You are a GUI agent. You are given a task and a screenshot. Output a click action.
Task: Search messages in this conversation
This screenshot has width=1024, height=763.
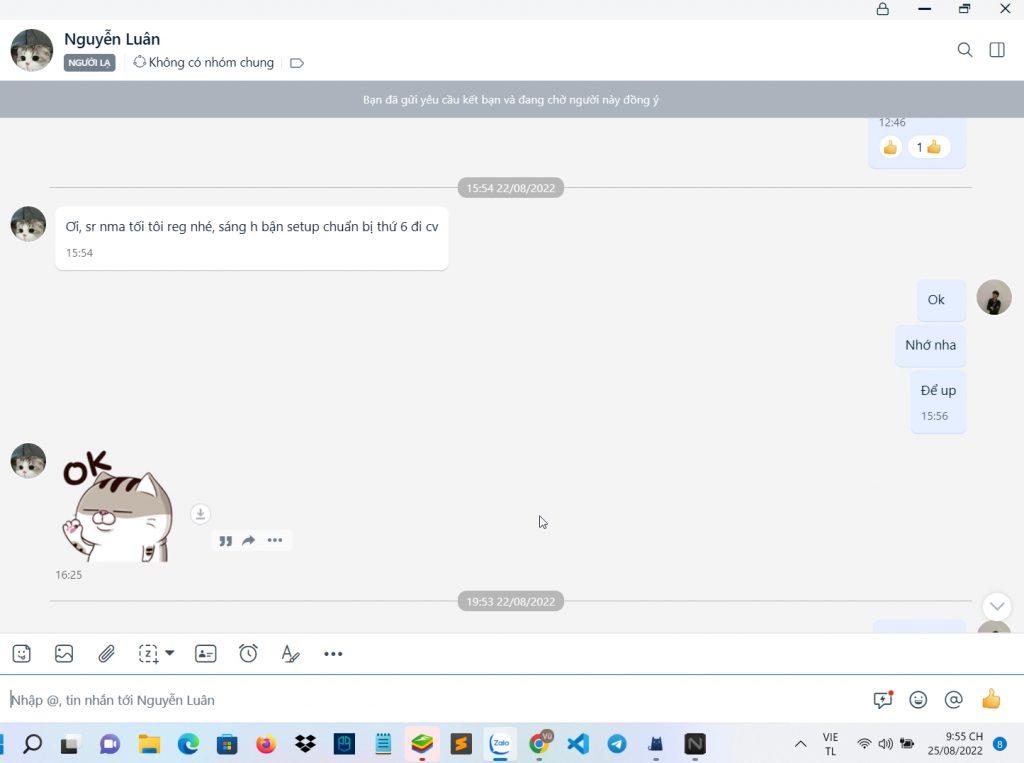[965, 50]
